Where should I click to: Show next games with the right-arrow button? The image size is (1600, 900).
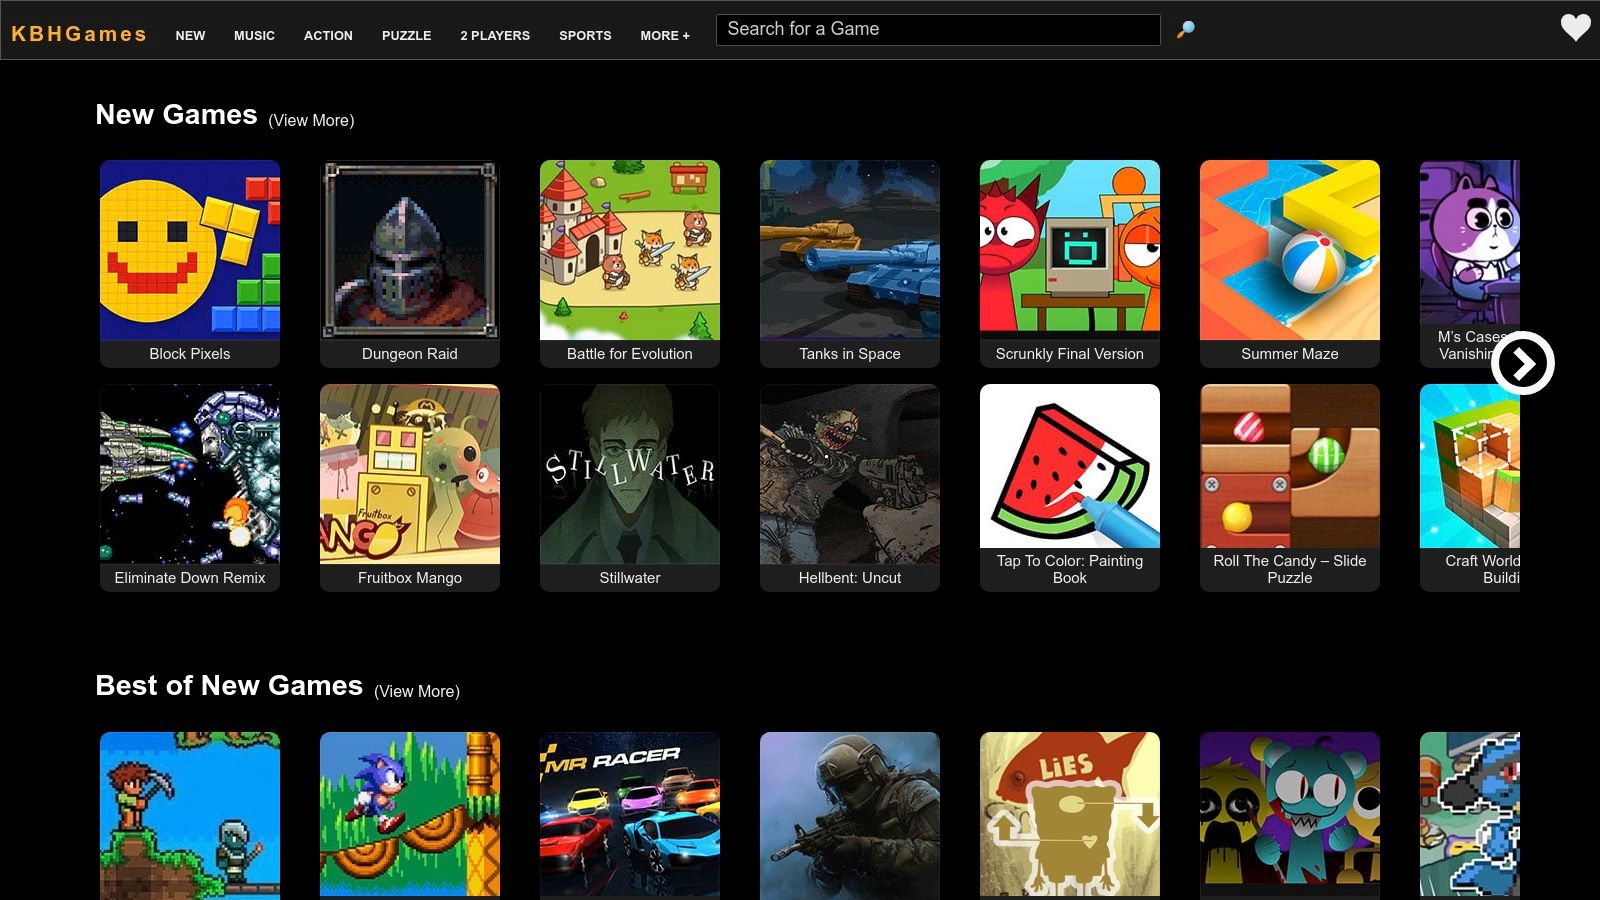click(1522, 363)
